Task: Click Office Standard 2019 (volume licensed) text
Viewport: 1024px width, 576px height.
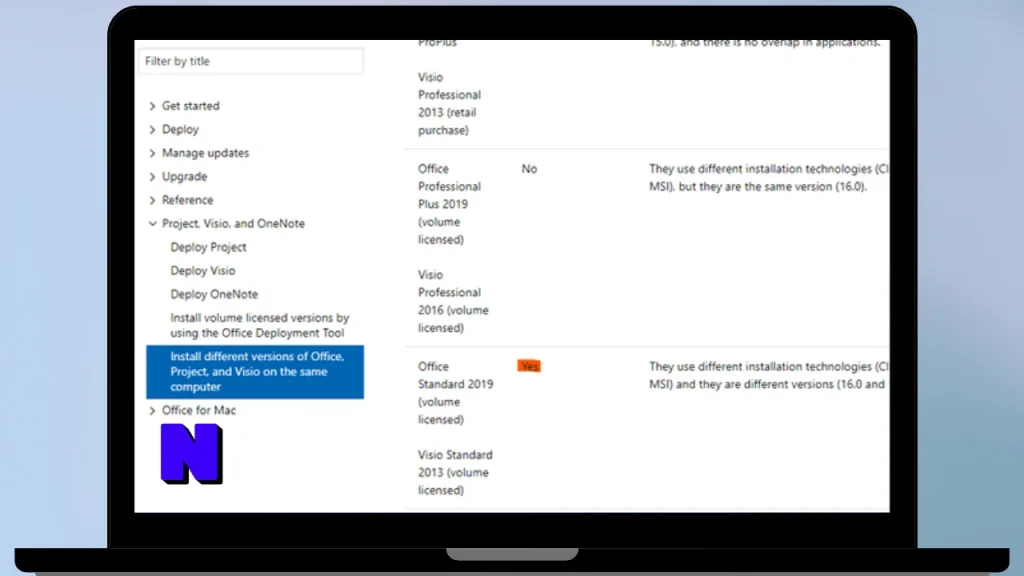Action: [x=455, y=393]
